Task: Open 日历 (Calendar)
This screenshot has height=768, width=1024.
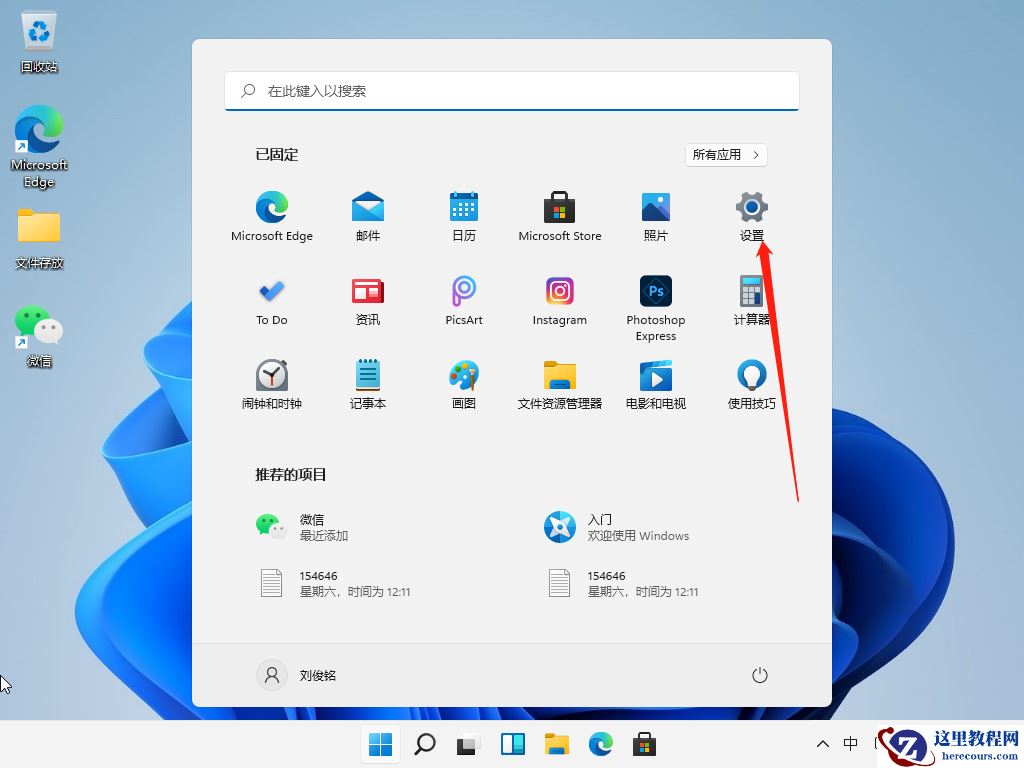Action: coord(463,211)
